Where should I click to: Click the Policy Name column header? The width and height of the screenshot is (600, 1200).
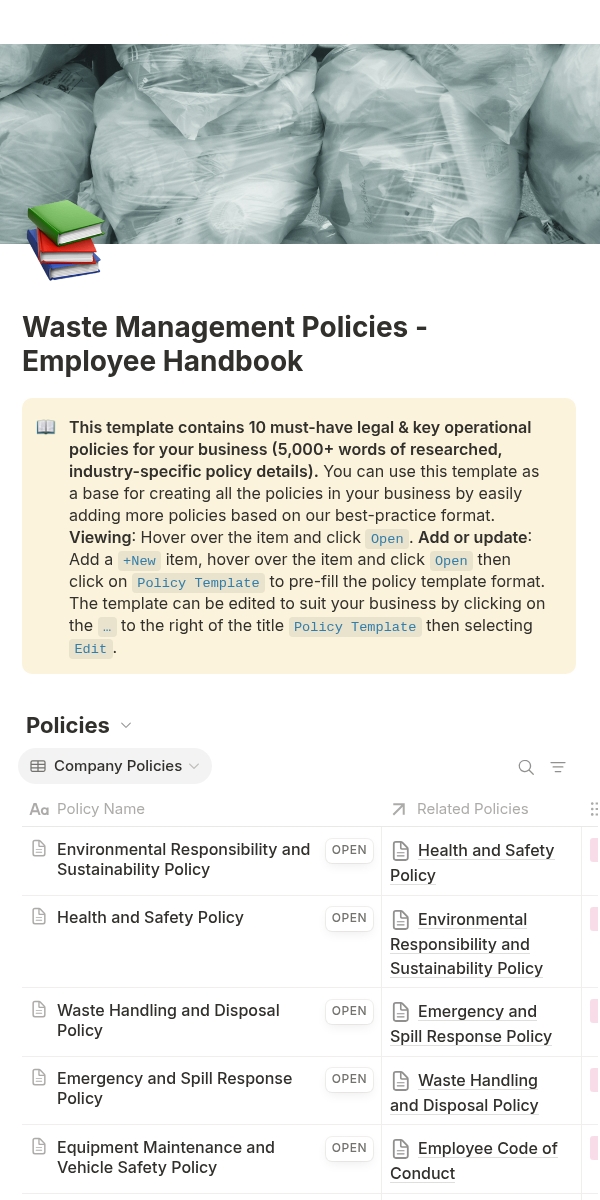(100, 809)
